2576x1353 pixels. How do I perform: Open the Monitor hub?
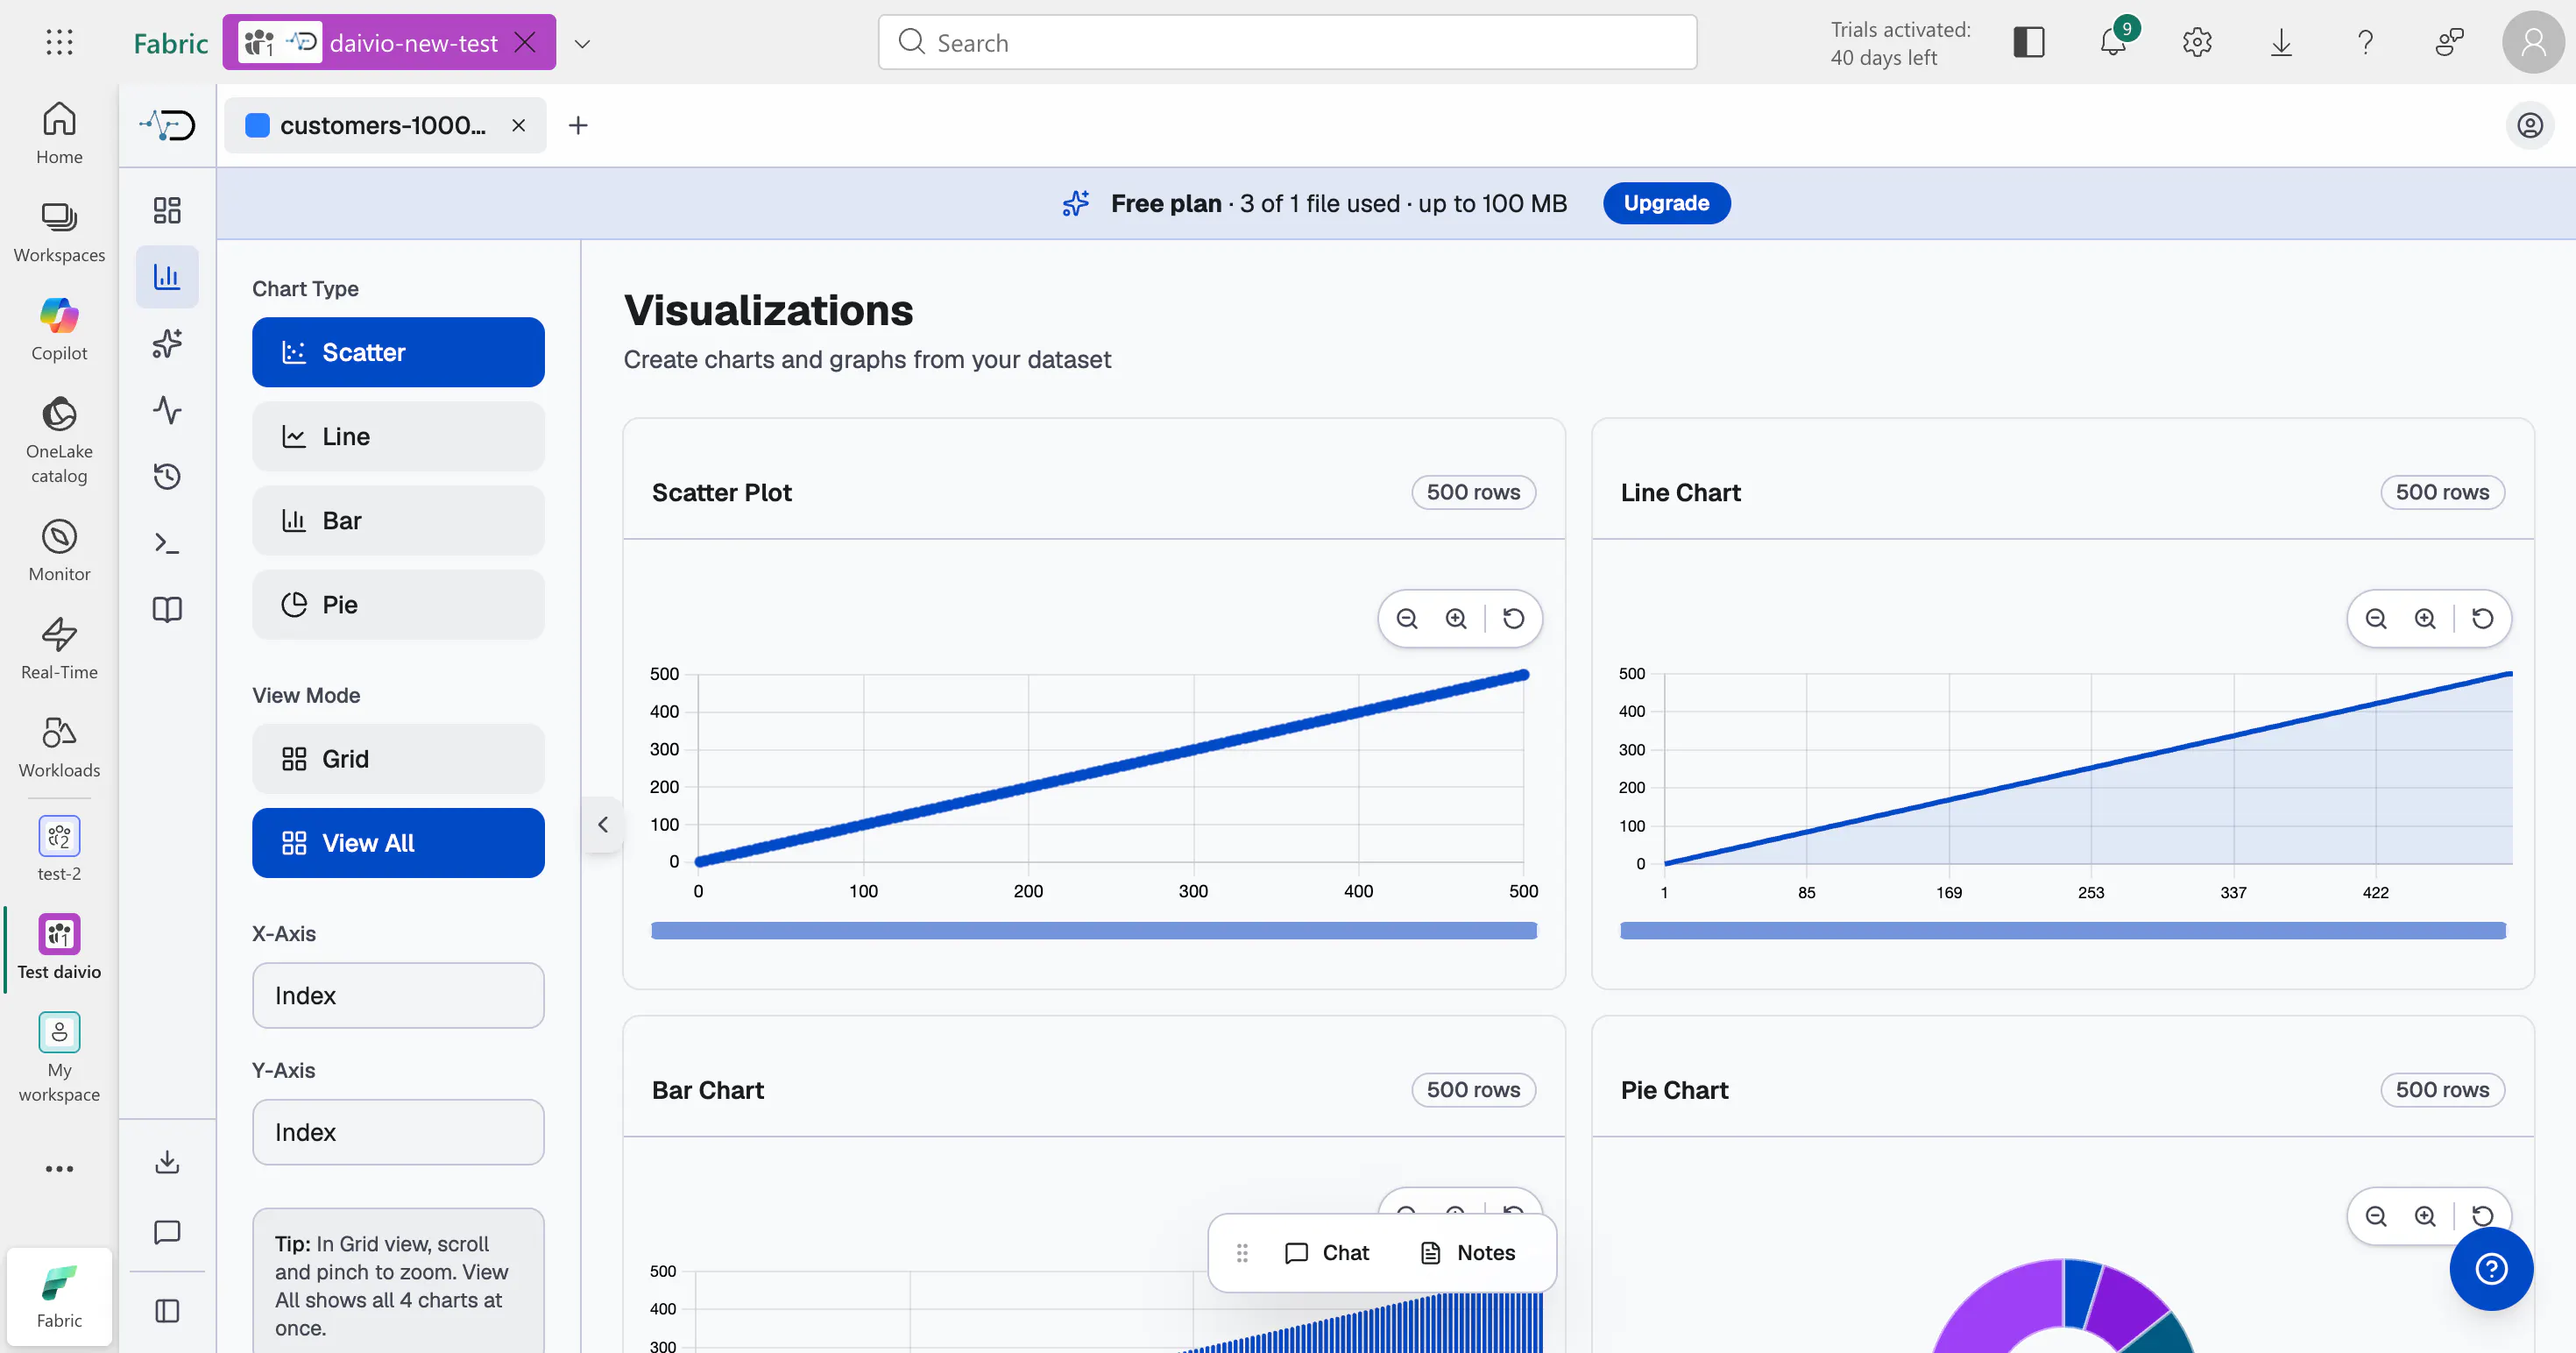click(x=59, y=550)
